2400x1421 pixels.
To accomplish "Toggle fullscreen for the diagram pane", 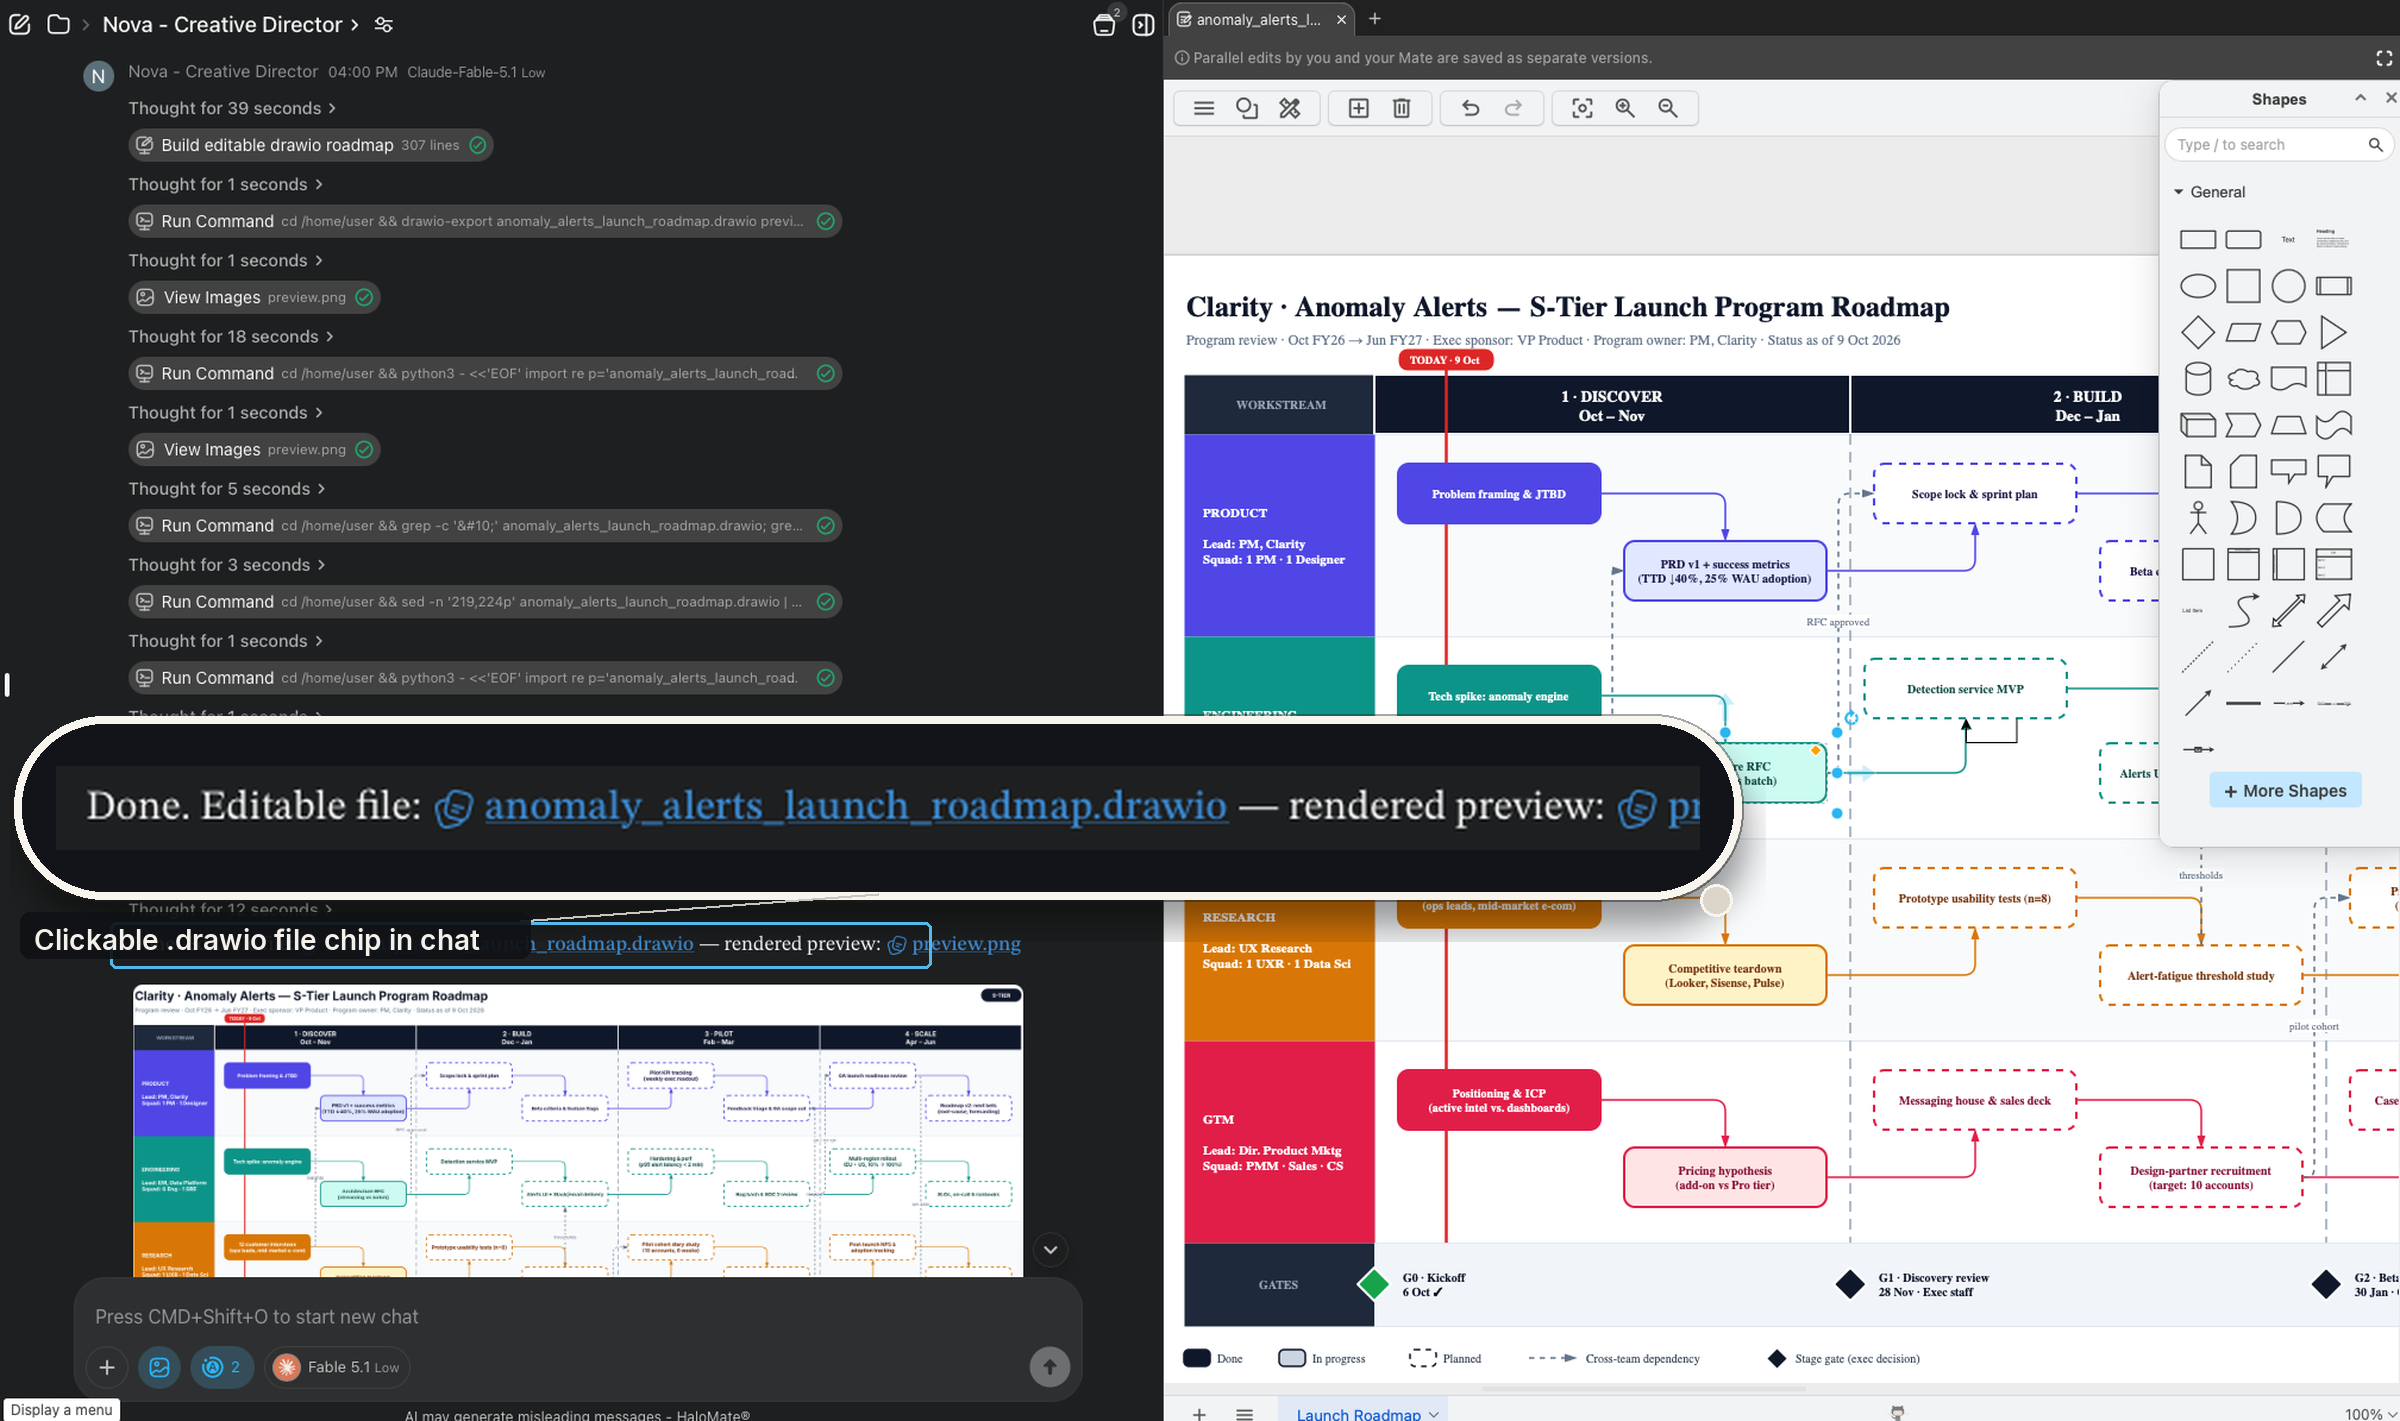I will tap(2384, 58).
